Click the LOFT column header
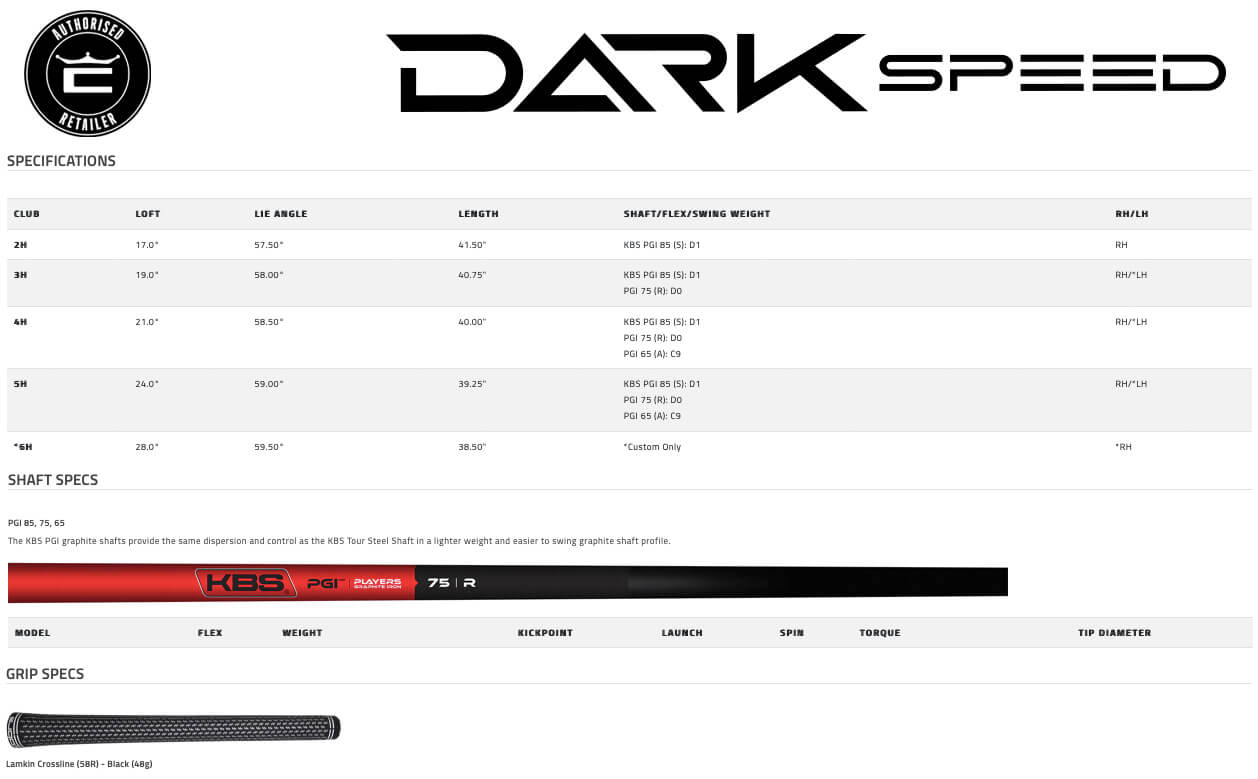 [x=148, y=214]
